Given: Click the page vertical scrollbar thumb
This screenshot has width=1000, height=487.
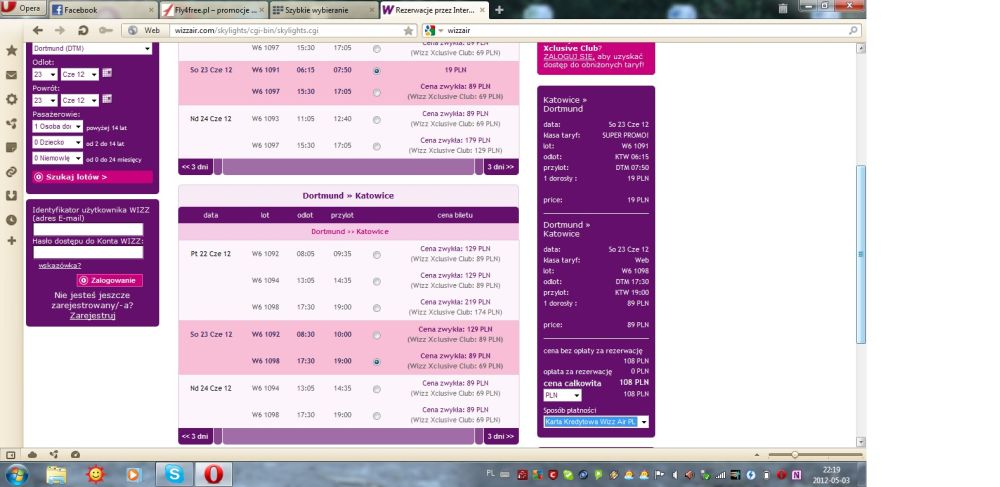Looking at the screenshot, I should coord(861,254).
